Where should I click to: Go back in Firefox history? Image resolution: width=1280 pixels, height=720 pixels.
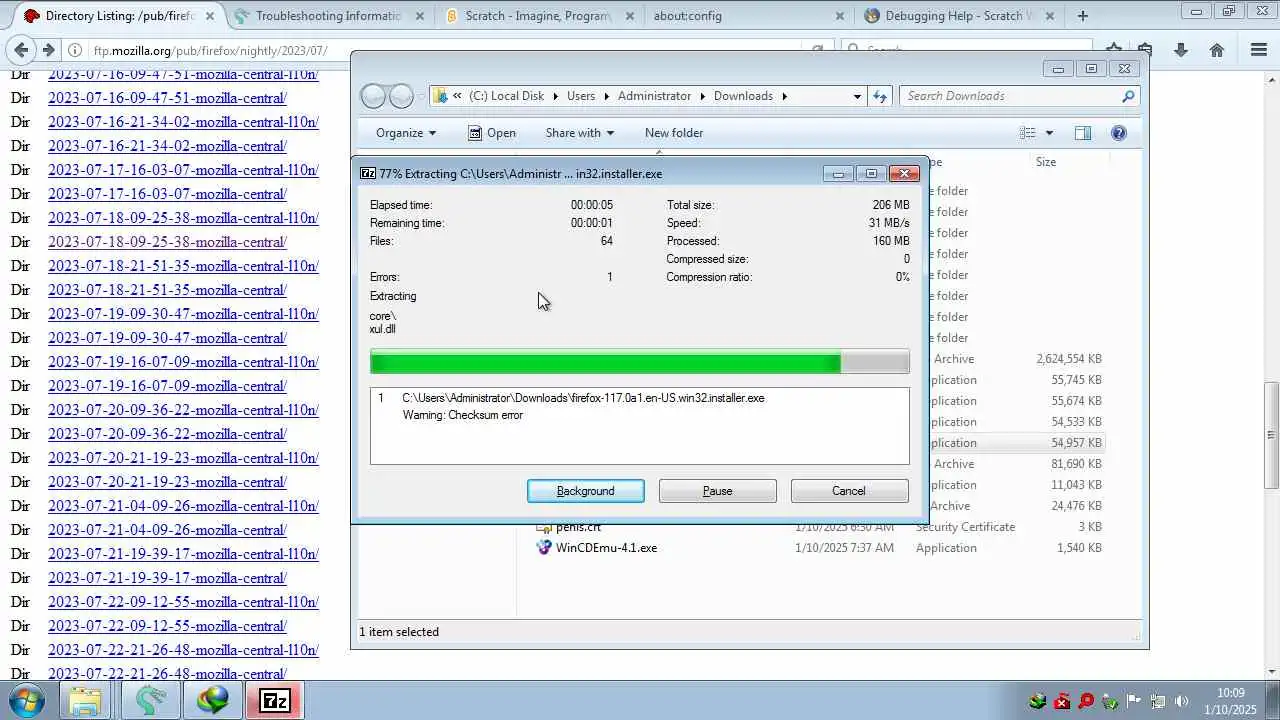(x=22, y=50)
